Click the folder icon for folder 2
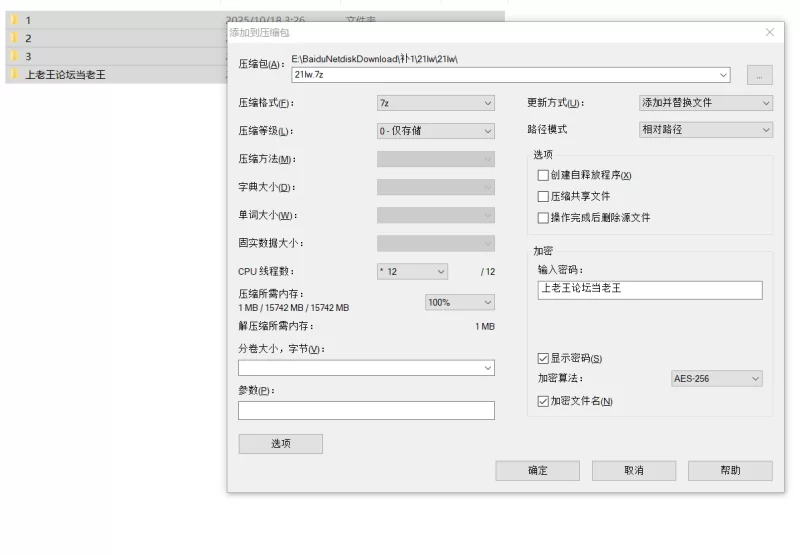 tap(15, 38)
